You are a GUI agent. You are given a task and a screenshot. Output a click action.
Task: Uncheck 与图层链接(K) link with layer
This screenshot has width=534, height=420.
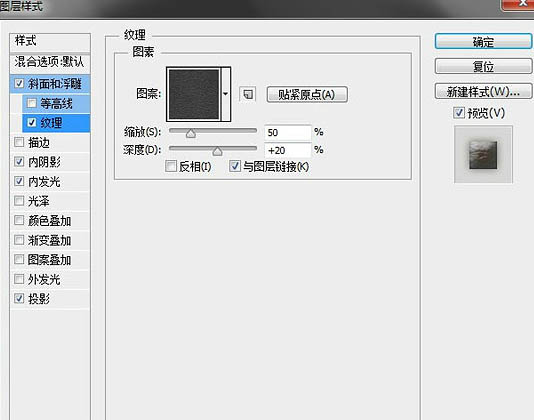coord(235,166)
